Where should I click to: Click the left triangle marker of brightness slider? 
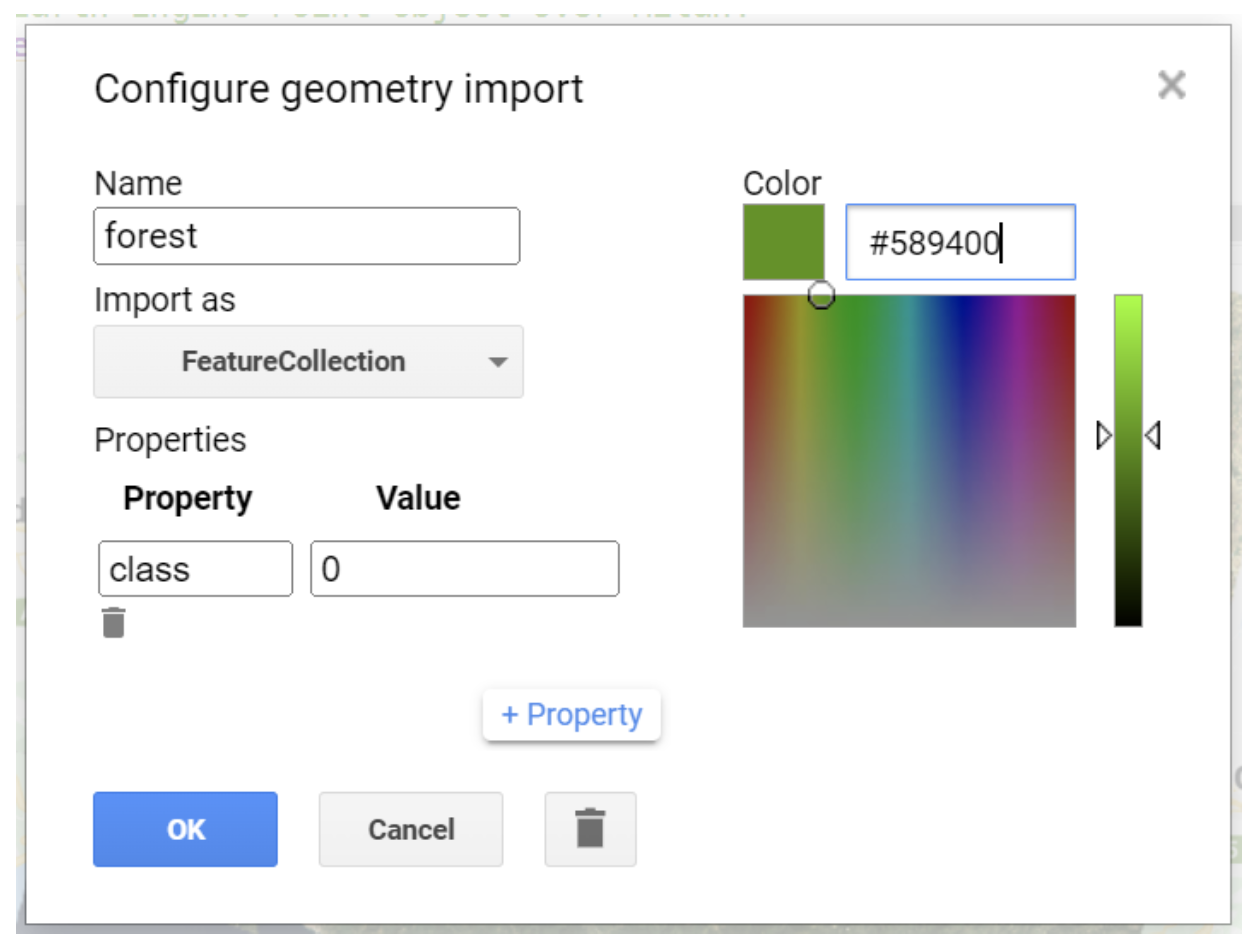click(1104, 436)
